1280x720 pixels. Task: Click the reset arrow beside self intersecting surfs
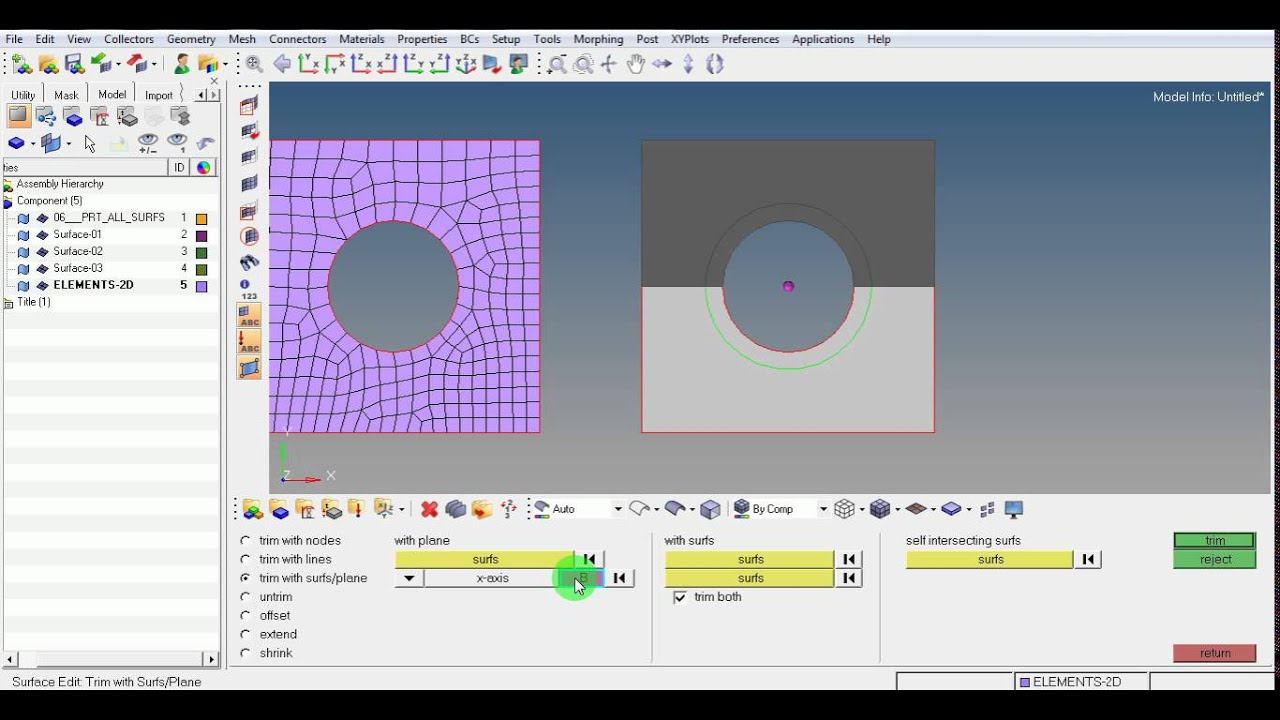tap(1088, 560)
